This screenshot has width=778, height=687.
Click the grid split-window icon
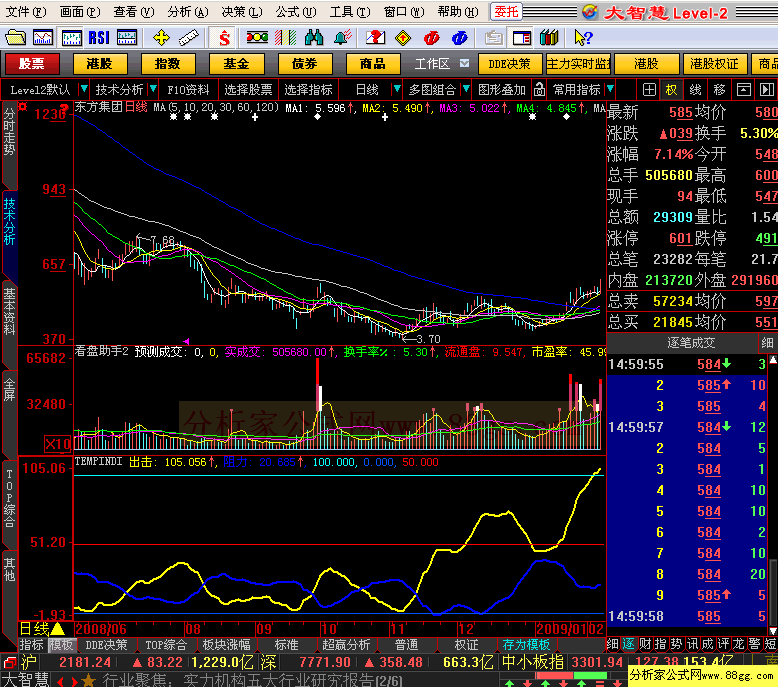pyautogui.click(x=649, y=90)
